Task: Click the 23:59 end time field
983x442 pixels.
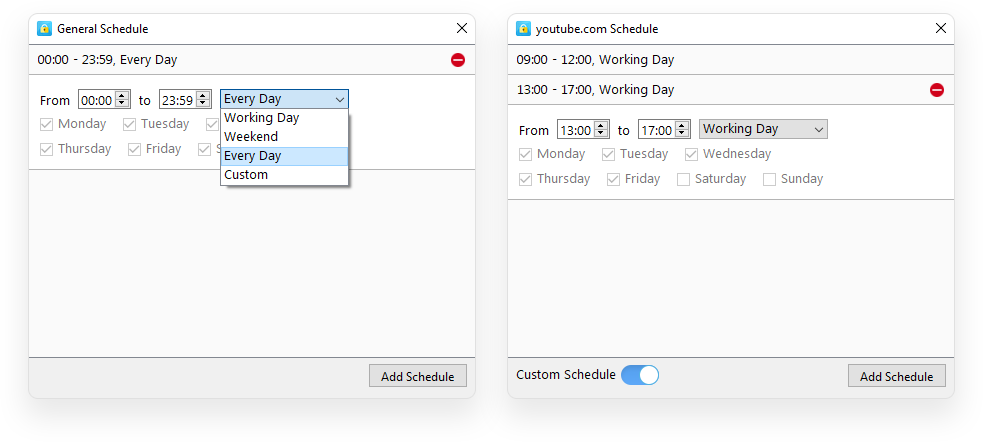Action: click(x=177, y=100)
